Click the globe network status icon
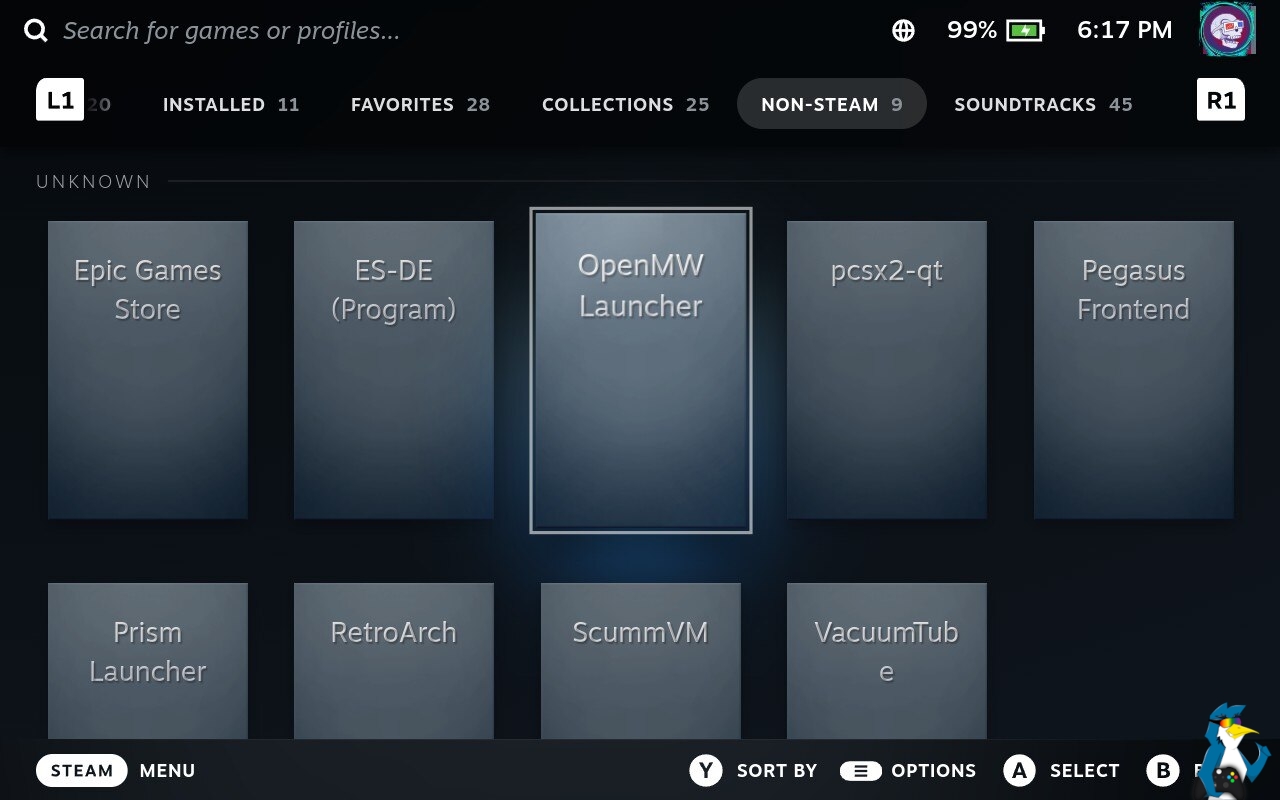Viewport: 1280px width, 800px height. tap(903, 31)
